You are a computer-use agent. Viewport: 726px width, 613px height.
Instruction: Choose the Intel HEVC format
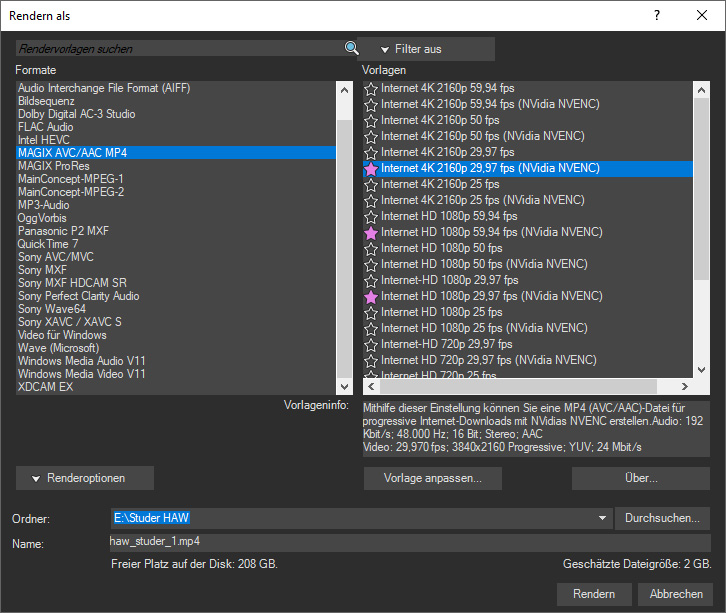coord(44,140)
